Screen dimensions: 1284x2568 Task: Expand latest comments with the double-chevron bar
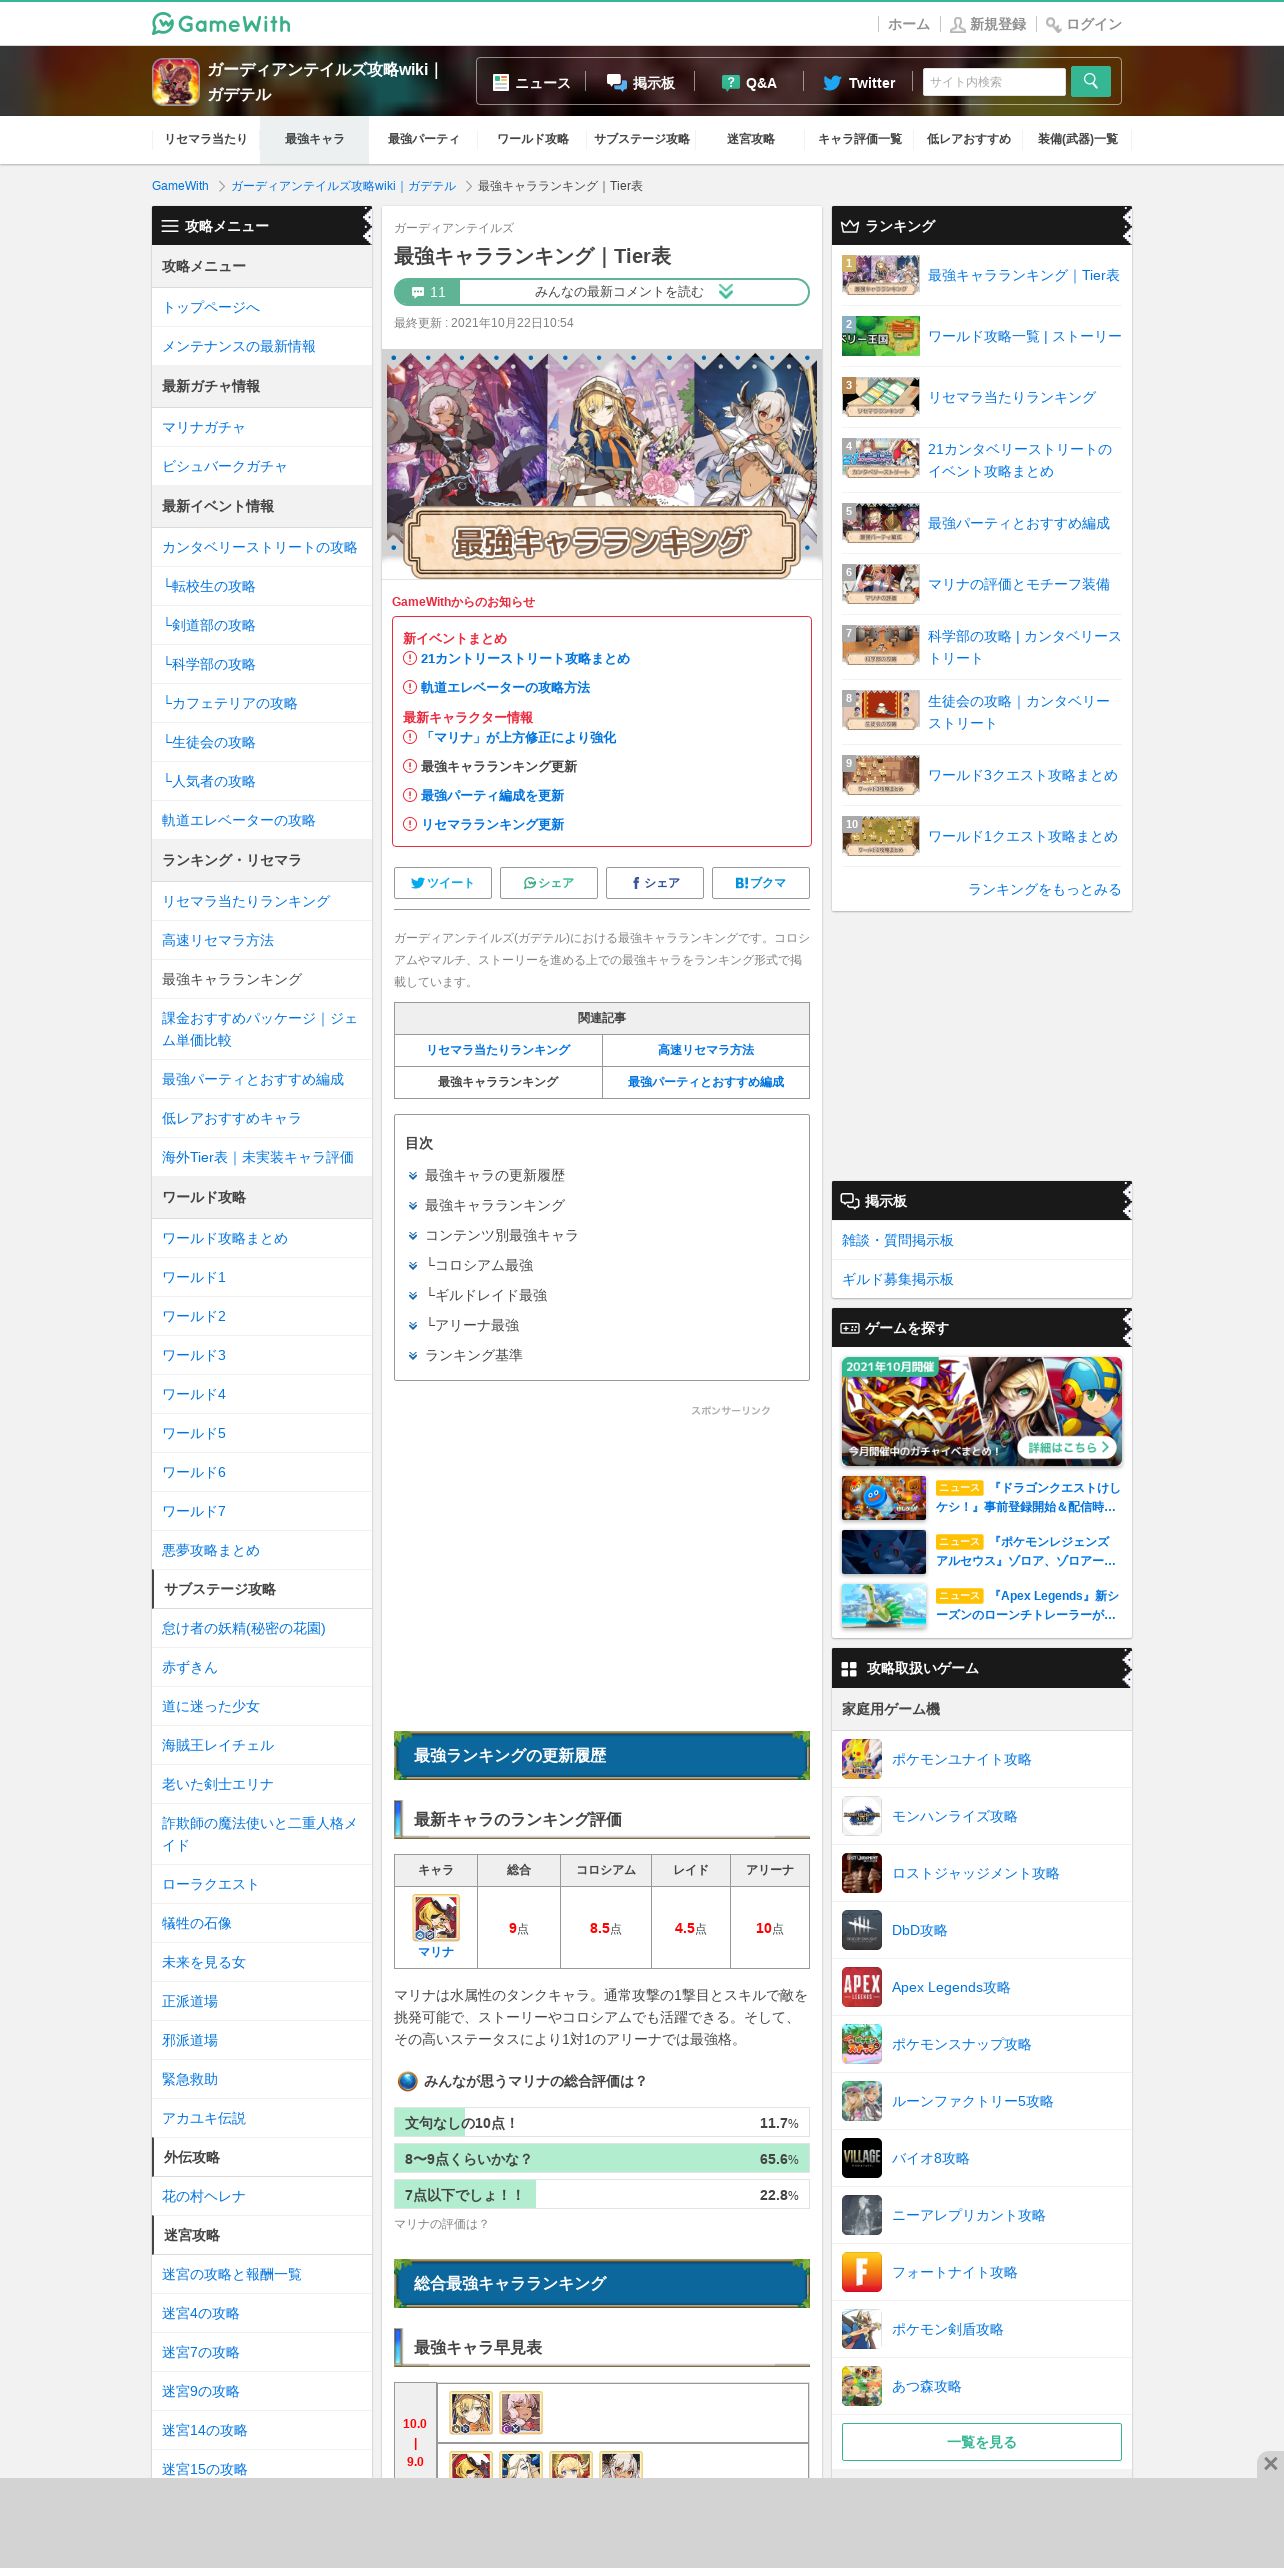point(601,292)
